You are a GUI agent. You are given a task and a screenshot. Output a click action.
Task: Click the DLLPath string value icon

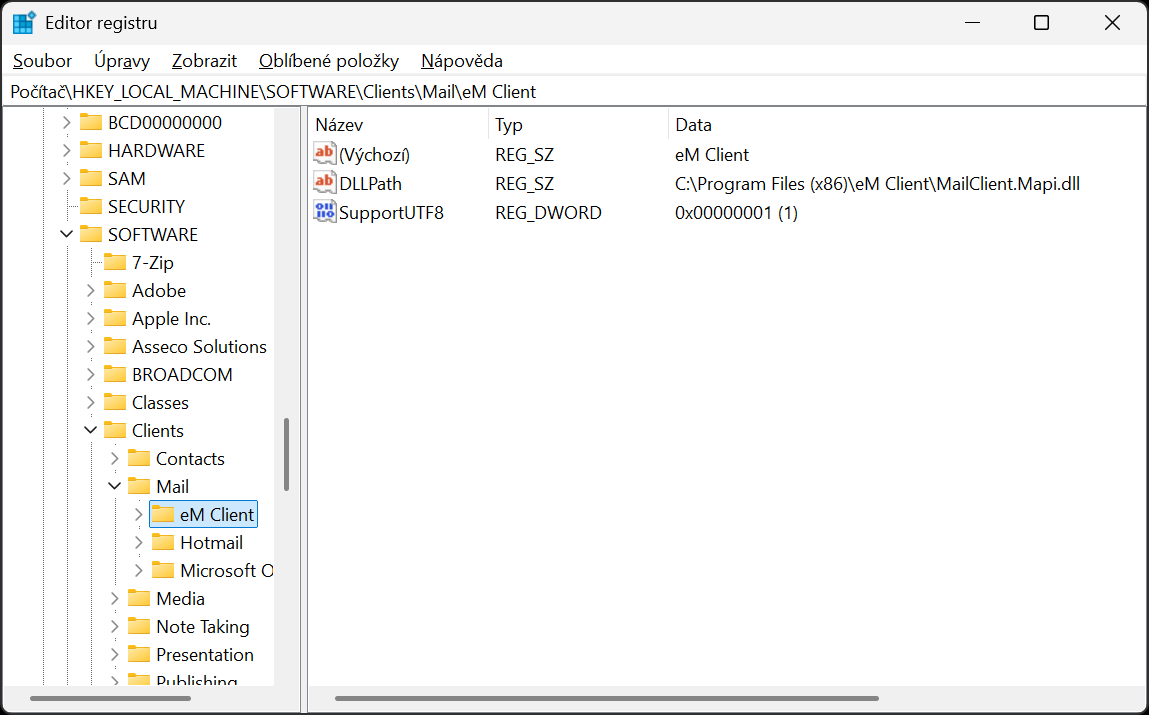tap(325, 183)
